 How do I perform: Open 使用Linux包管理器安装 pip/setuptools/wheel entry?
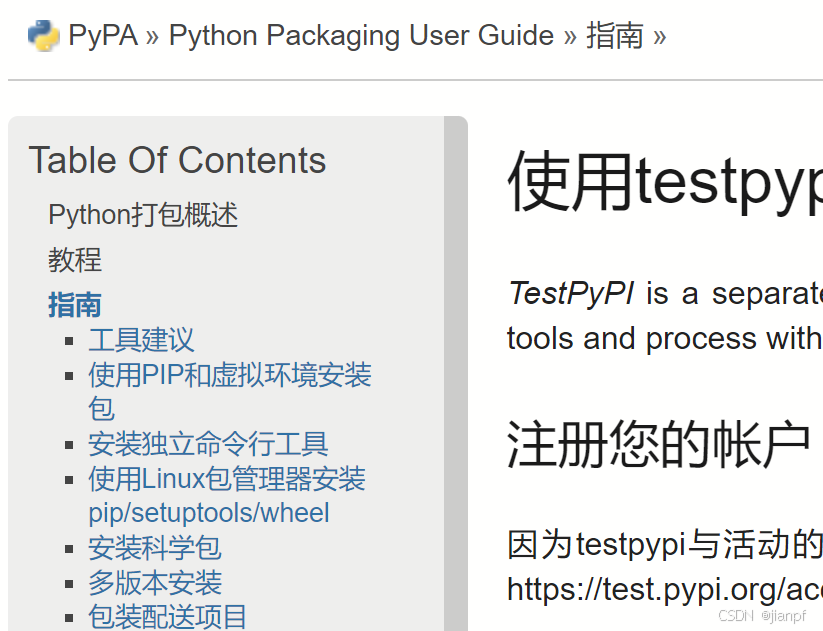[x=227, y=496]
